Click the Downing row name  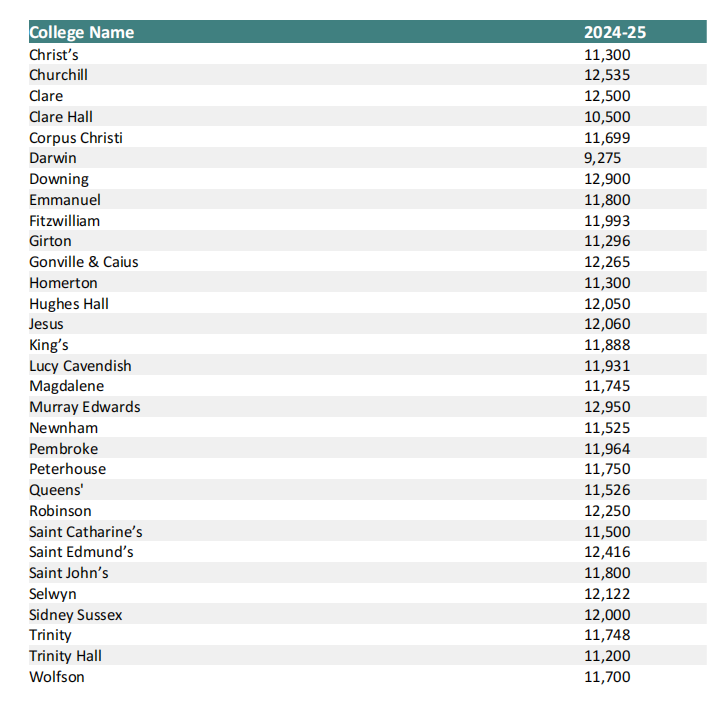click(x=59, y=179)
